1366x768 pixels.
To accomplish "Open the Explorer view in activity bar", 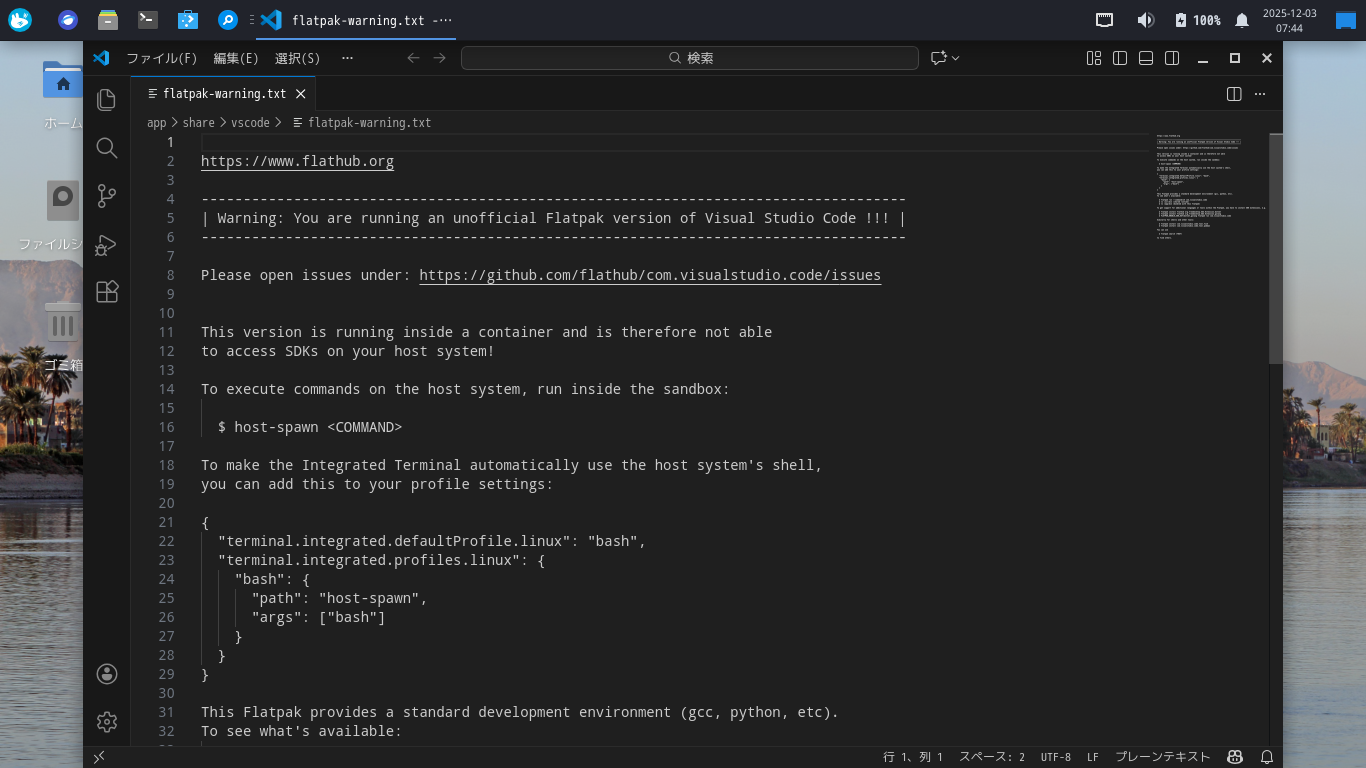I will [107, 99].
